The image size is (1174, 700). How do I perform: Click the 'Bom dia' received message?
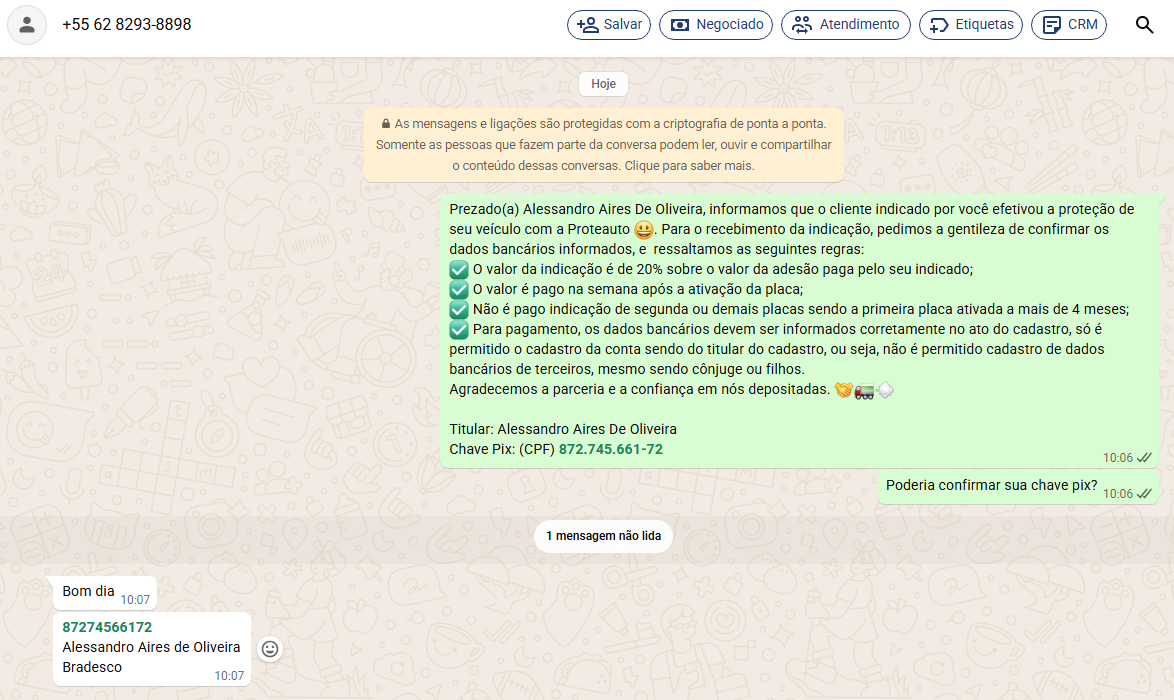point(89,591)
